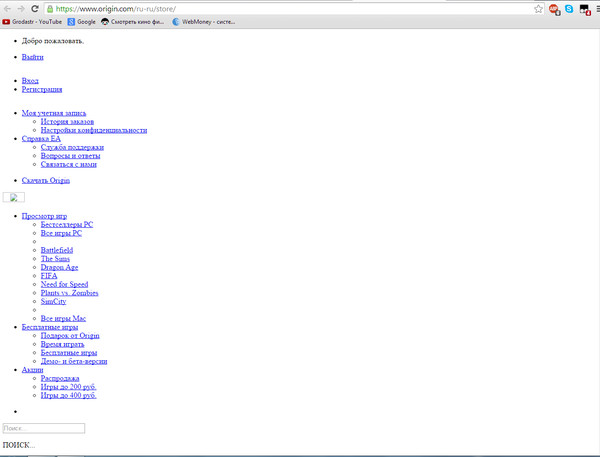
Task: Click Связаться с нами link
Action: [68, 164]
